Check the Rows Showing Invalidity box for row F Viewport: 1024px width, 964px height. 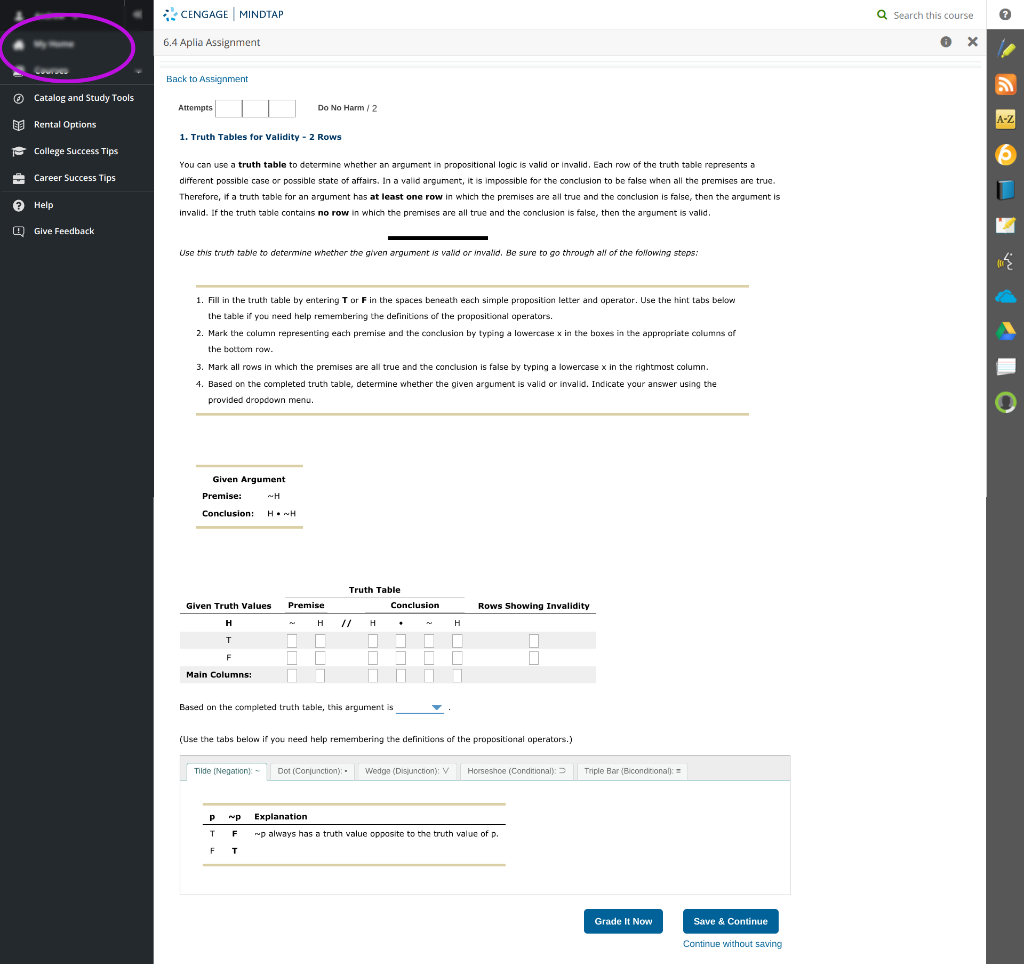pos(533,657)
